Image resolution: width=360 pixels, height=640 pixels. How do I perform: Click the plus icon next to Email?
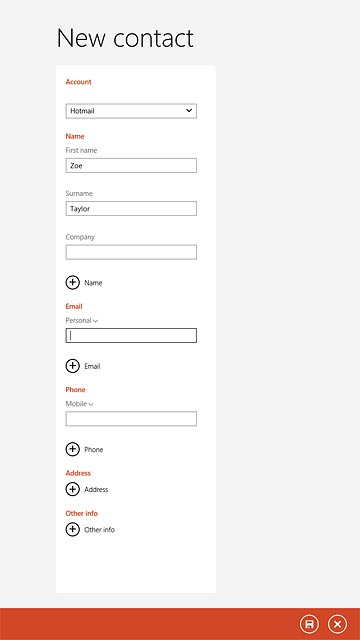click(72, 366)
